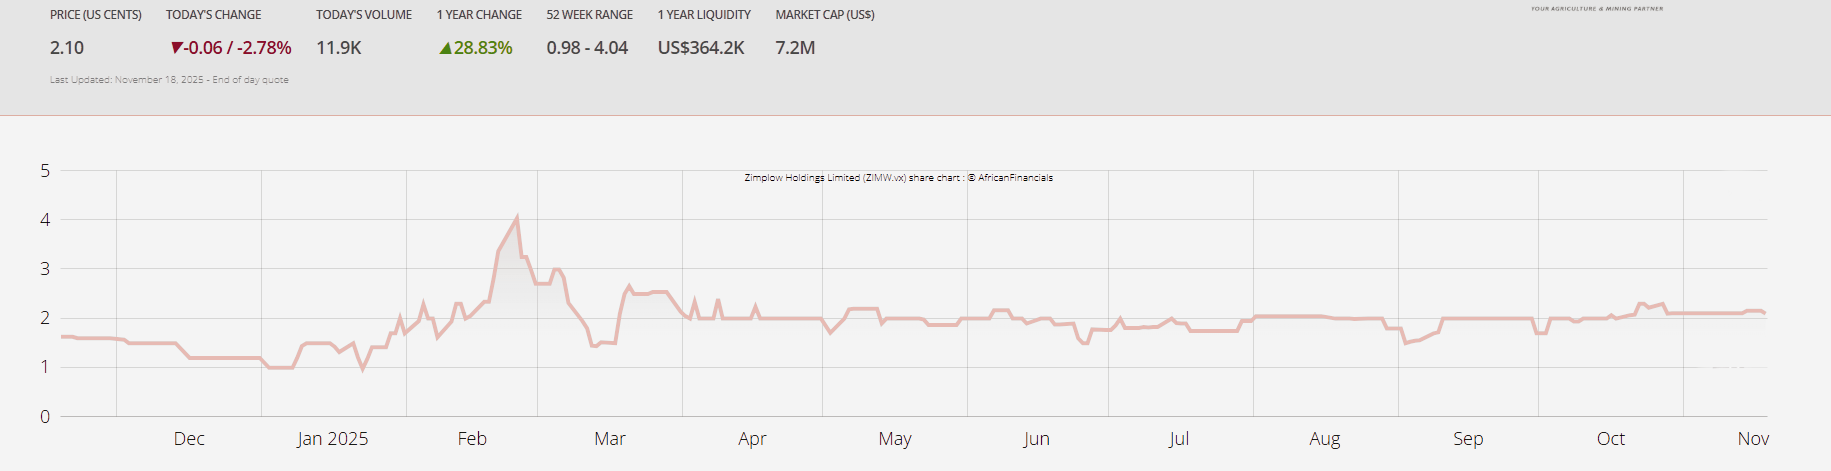Image resolution: width=1831 pixels, height=471 pixels.
Task: Click the 7.2M market cap value
Action: tap(795, 48)
